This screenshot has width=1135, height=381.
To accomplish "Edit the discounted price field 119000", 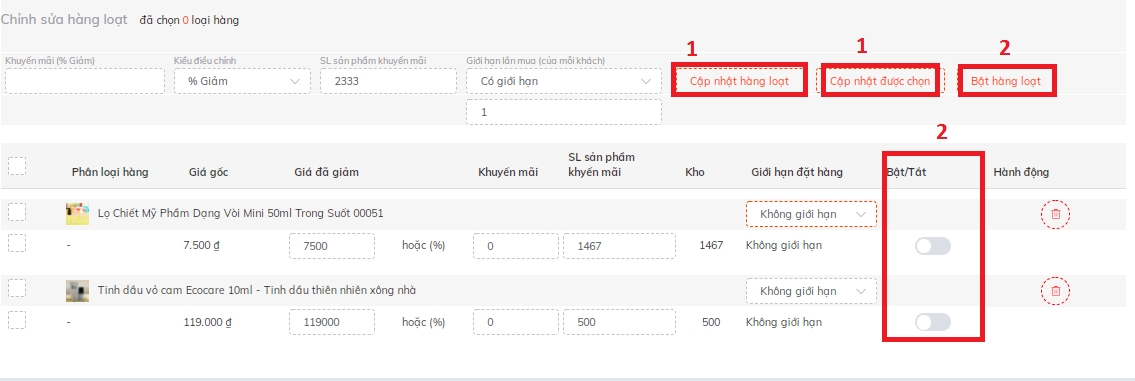I will tap(332, 322).
